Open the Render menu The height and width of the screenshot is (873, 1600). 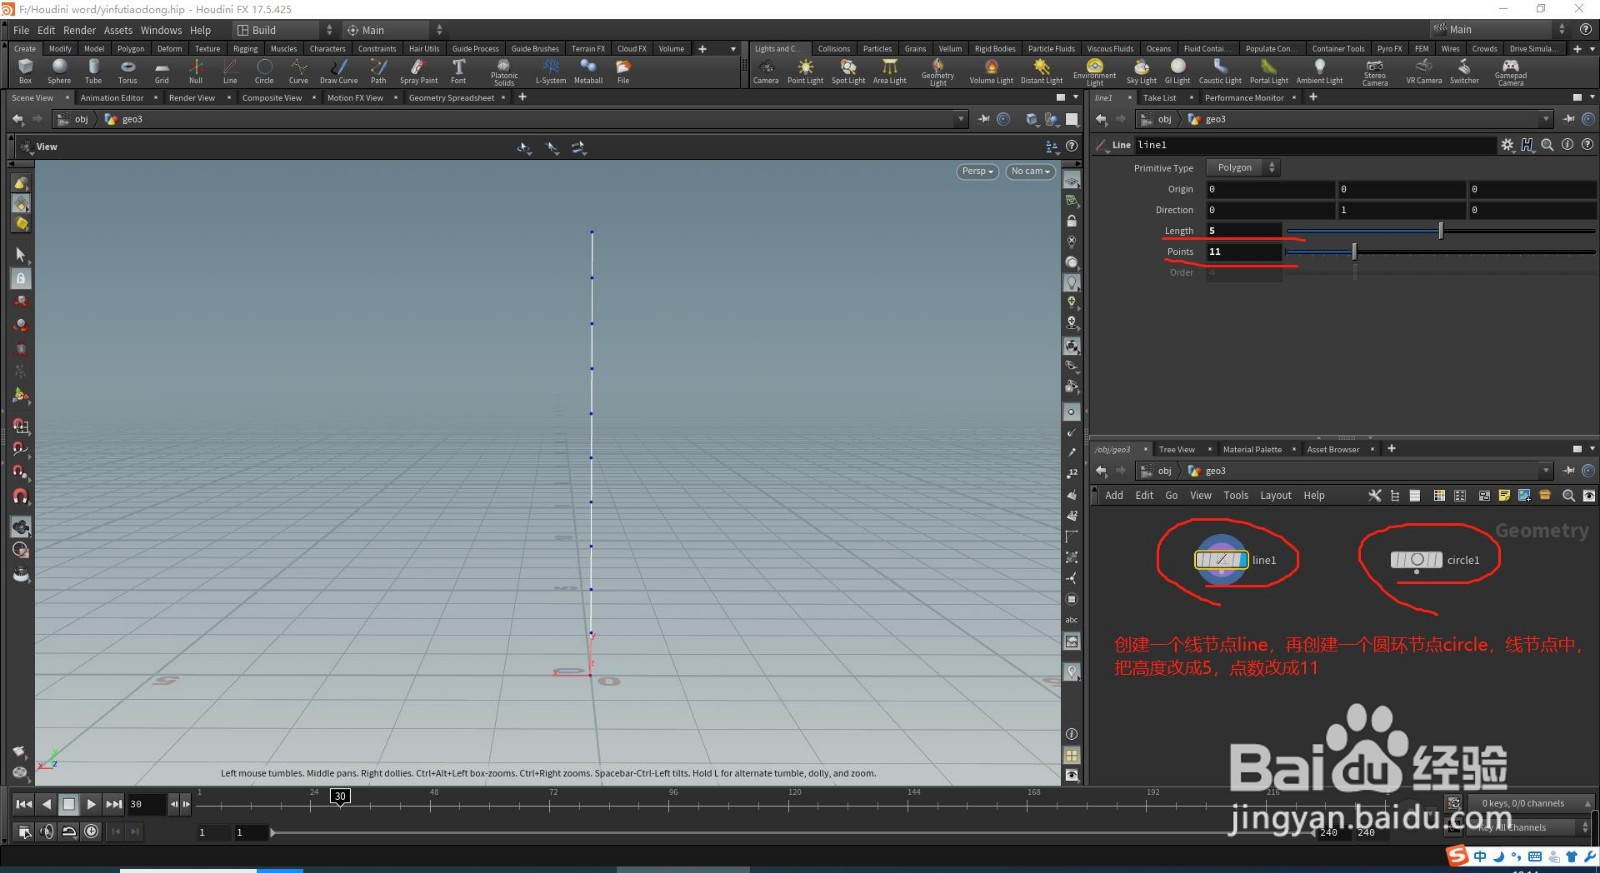pos(79,30)
